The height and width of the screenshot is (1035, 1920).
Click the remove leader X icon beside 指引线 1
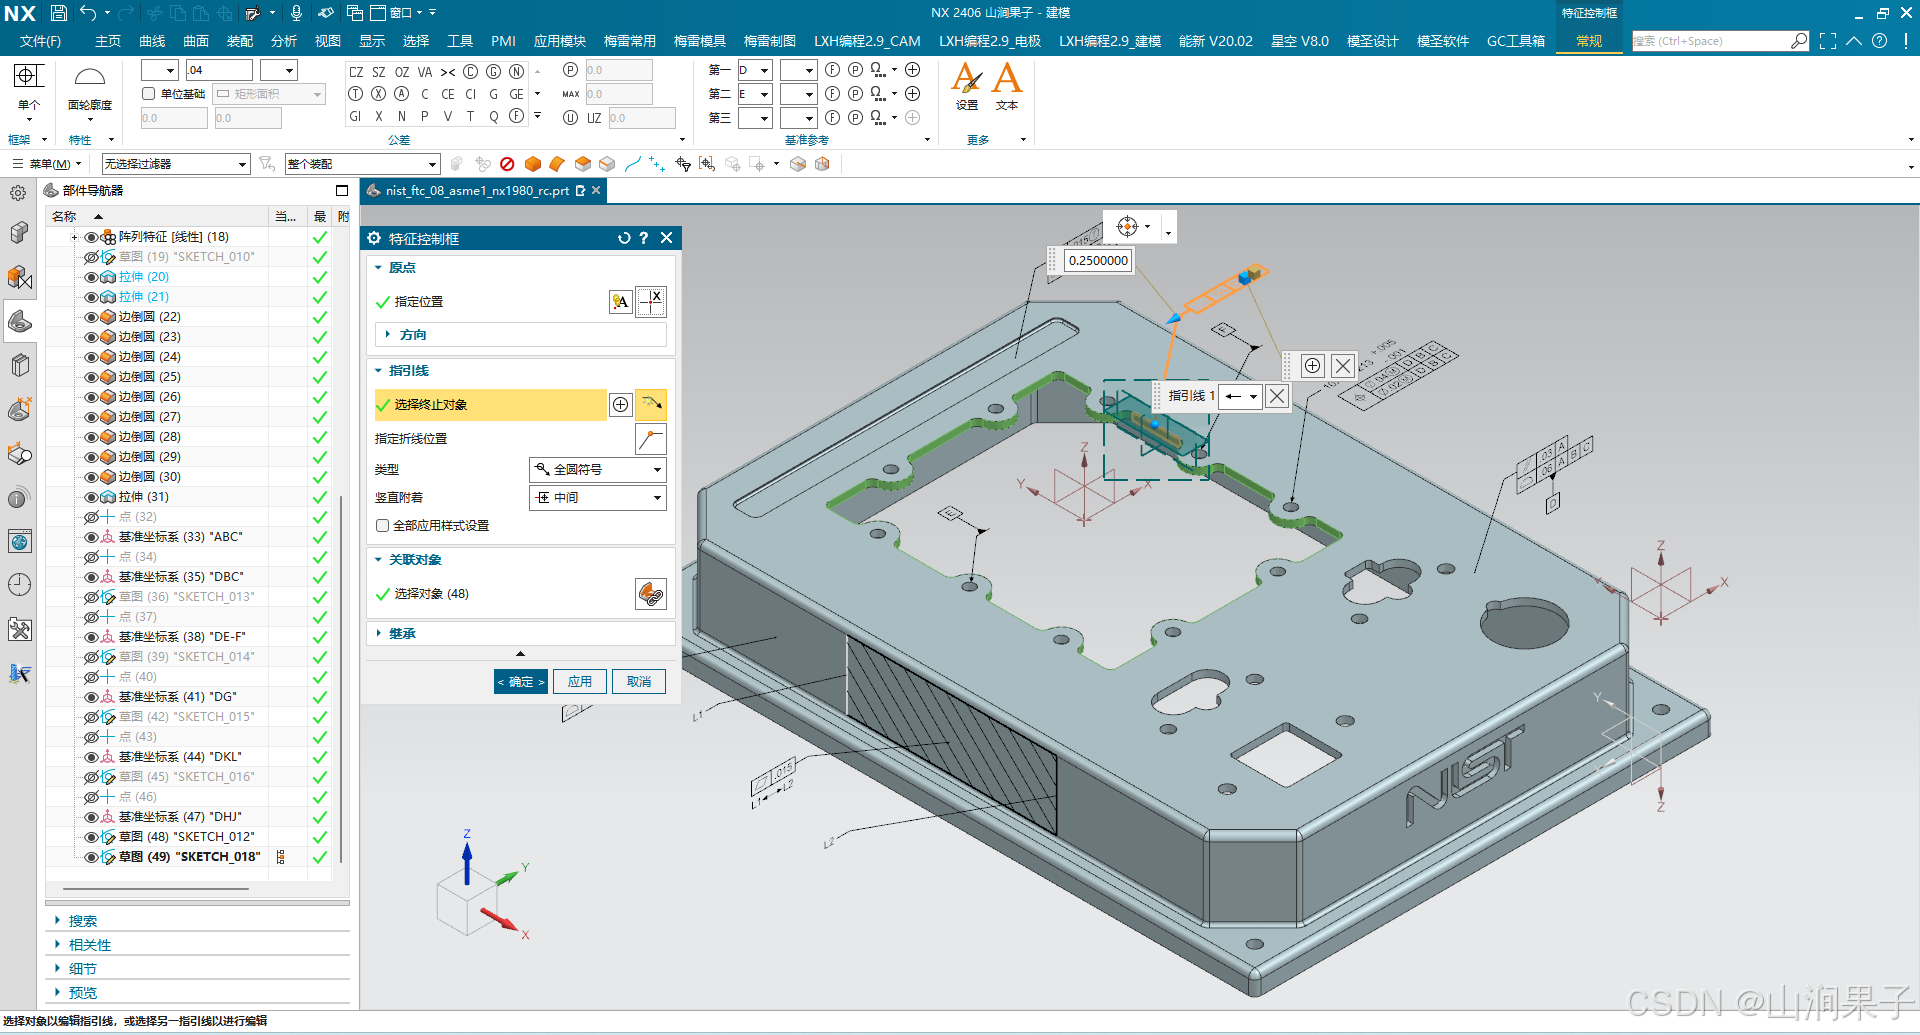1277,396
